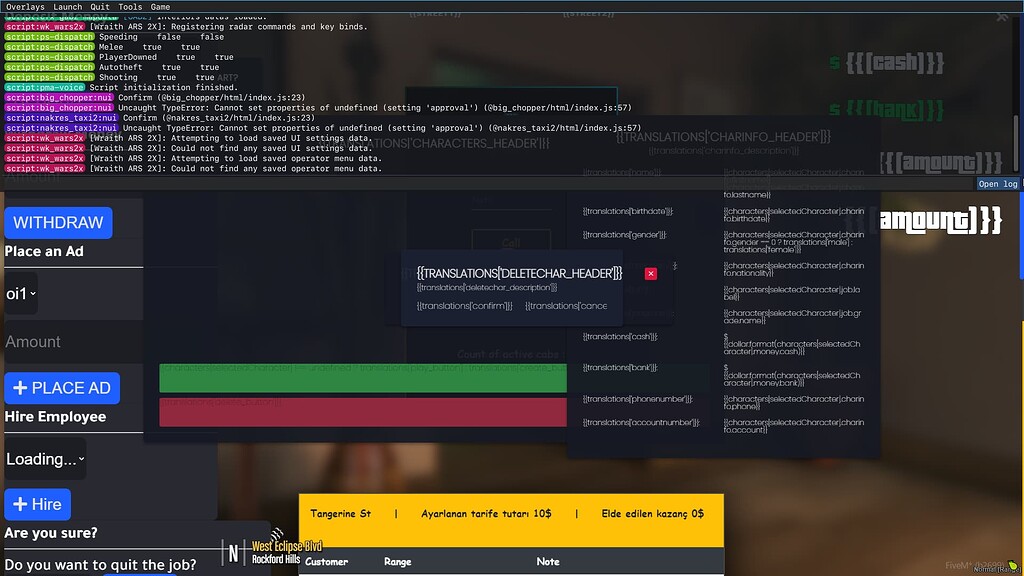Screen dimensions: 1024x576
Task: Click the voice range waves icon
Action: pos(278,534)
